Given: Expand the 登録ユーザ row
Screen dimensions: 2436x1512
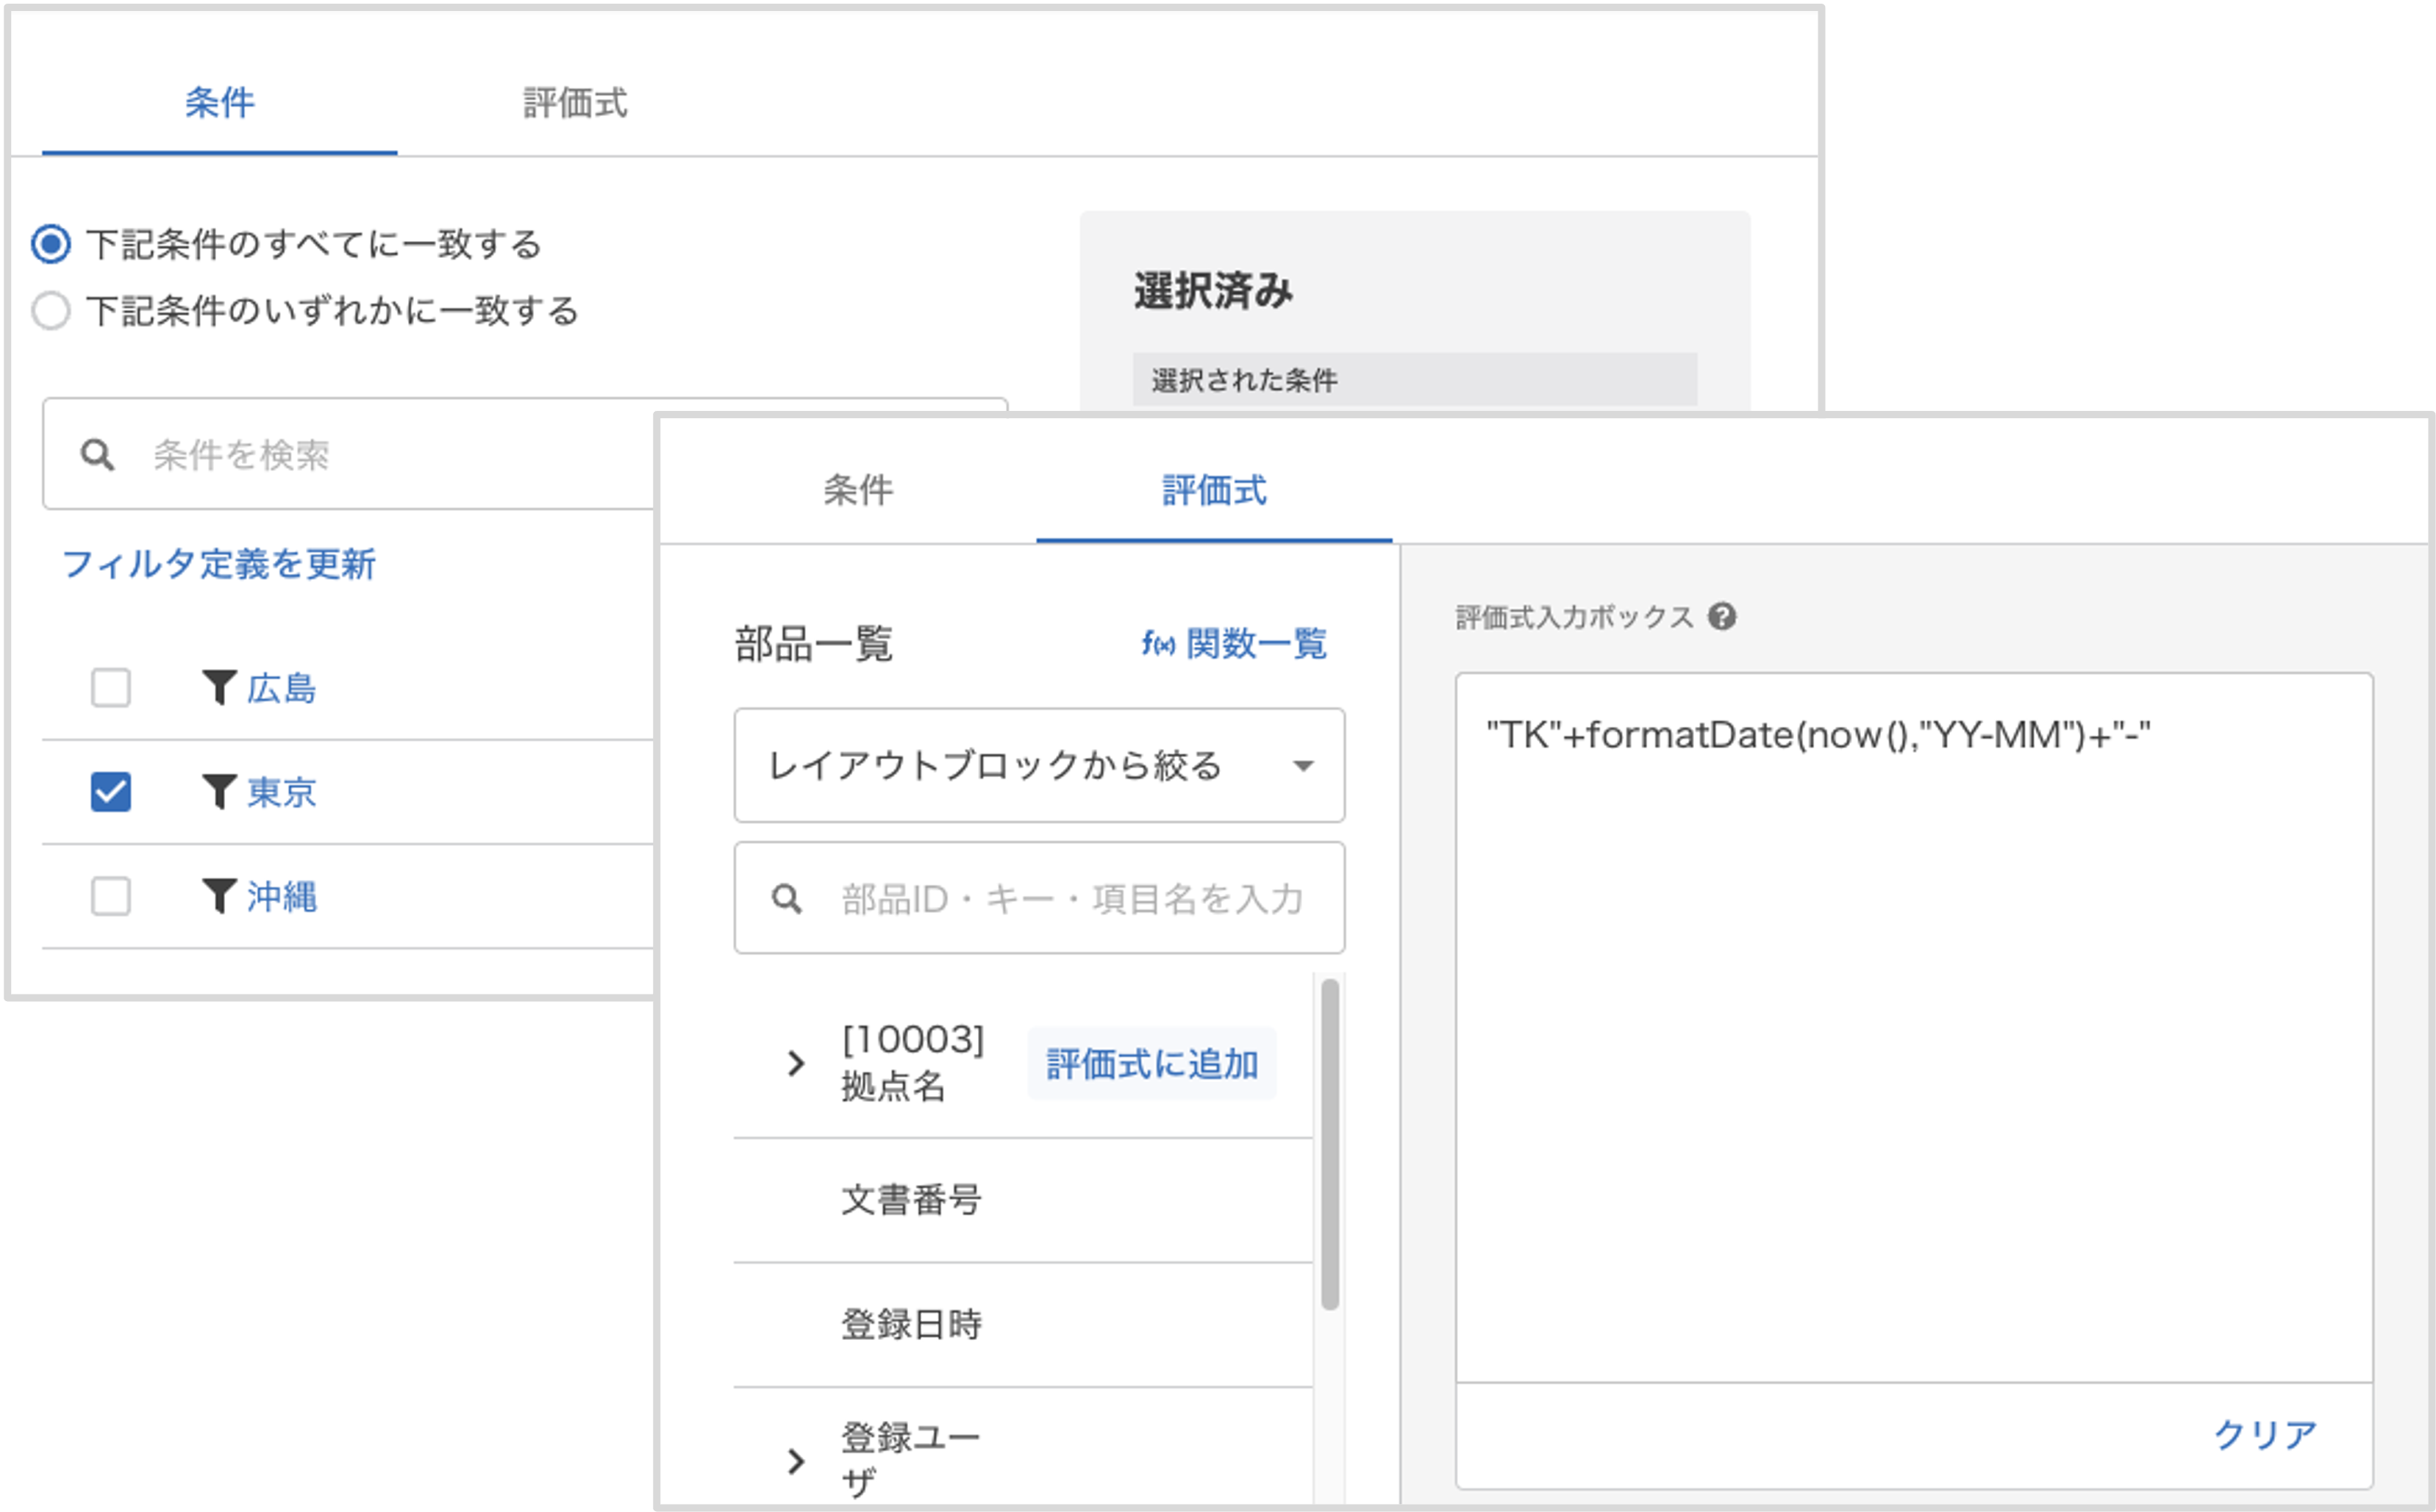Looking at the screenshot, I should pyautogui.click(x=796, y=1461).
